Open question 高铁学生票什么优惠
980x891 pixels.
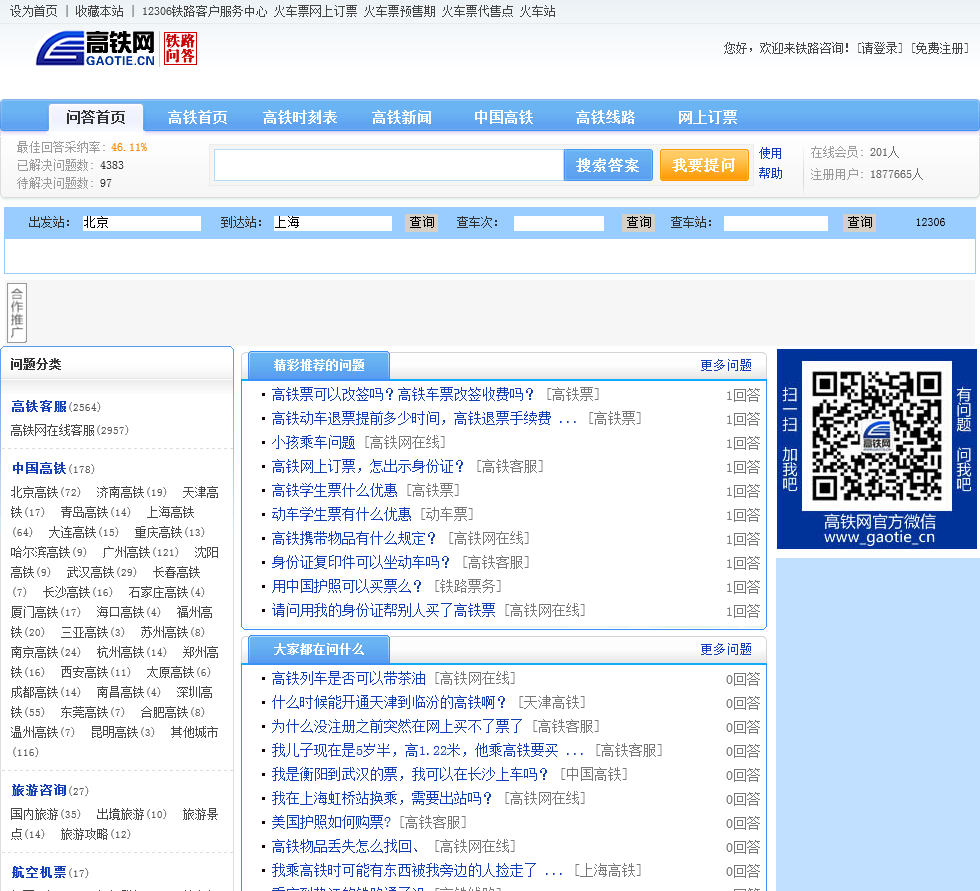pos(335,490)
